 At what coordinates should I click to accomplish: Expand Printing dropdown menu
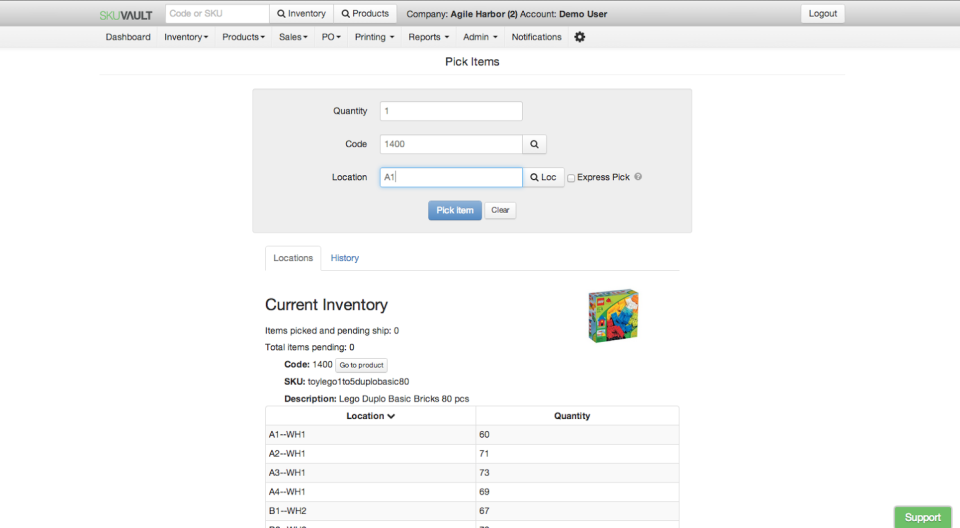point(374,37)
